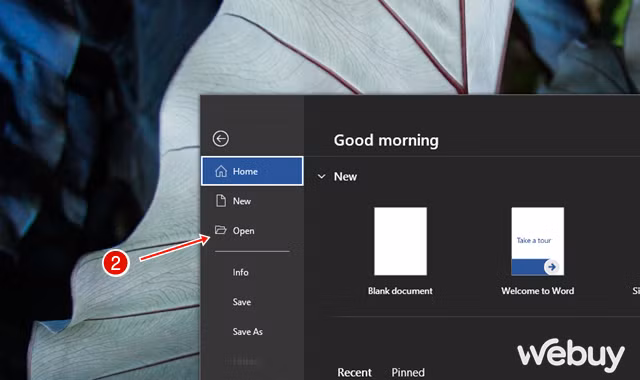Click the arrow on Take a tour
Image resolution: width=640 pixels, height=380 pixels.
tap(552, 267)
